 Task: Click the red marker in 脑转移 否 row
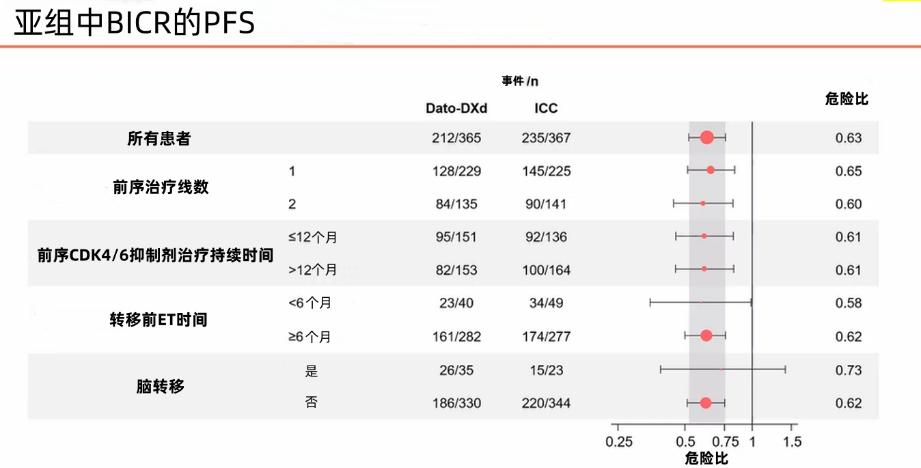(706, 403)
